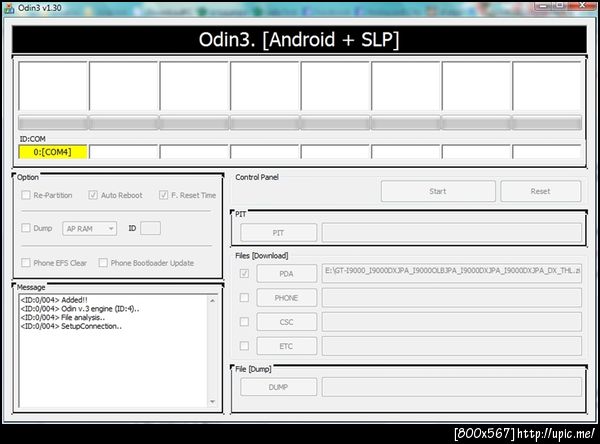600x444 pixels.
Task: Click the DUMP file path field
Action: [x=452, y=387]
